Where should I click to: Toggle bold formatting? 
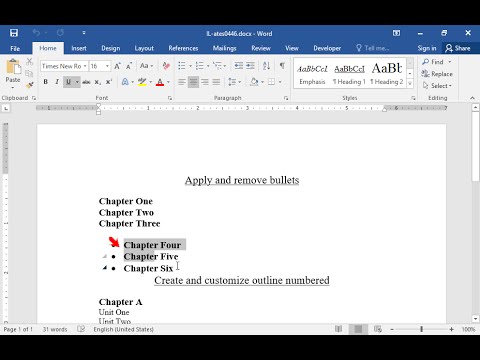coord(46,82)
